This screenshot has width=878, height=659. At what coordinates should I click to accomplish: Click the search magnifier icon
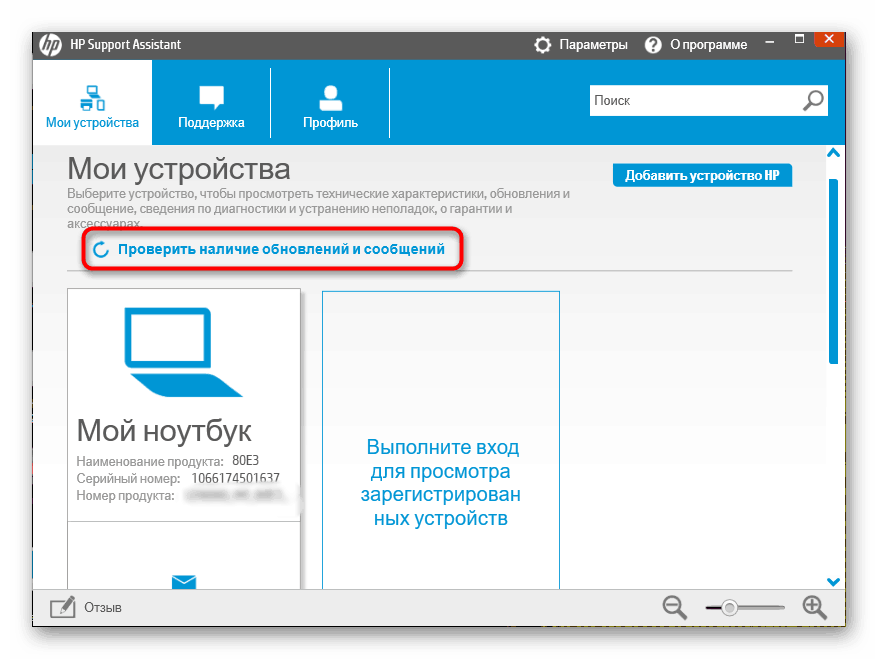click(812, 100)
